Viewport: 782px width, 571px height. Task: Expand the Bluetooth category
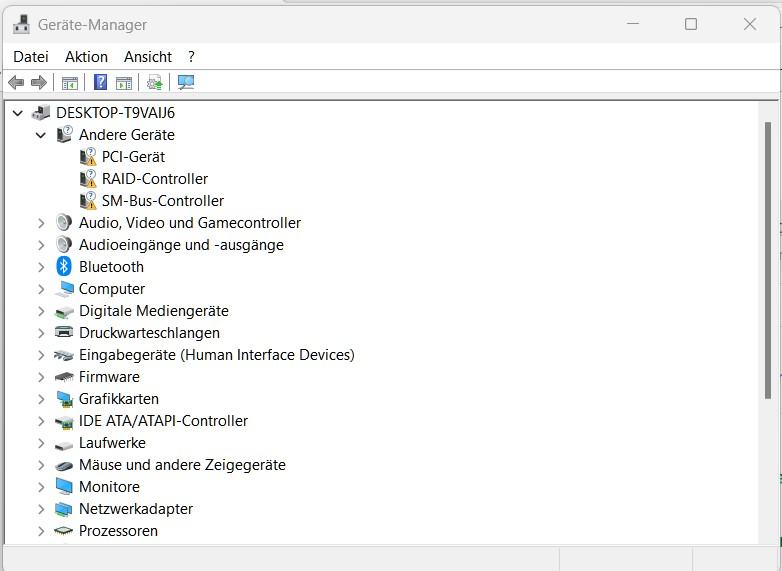click(x=41, y=267)
